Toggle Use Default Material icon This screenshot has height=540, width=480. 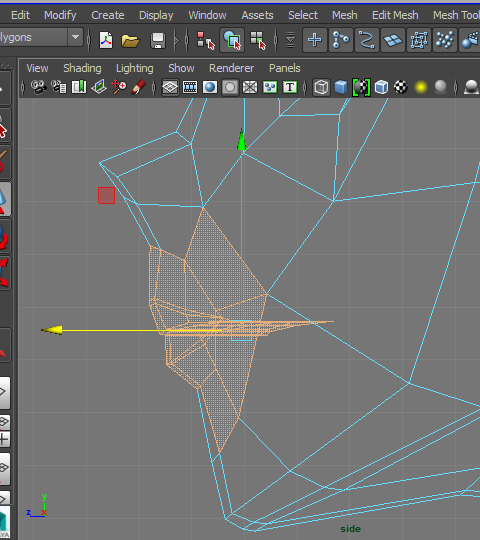tap(361, 87)
